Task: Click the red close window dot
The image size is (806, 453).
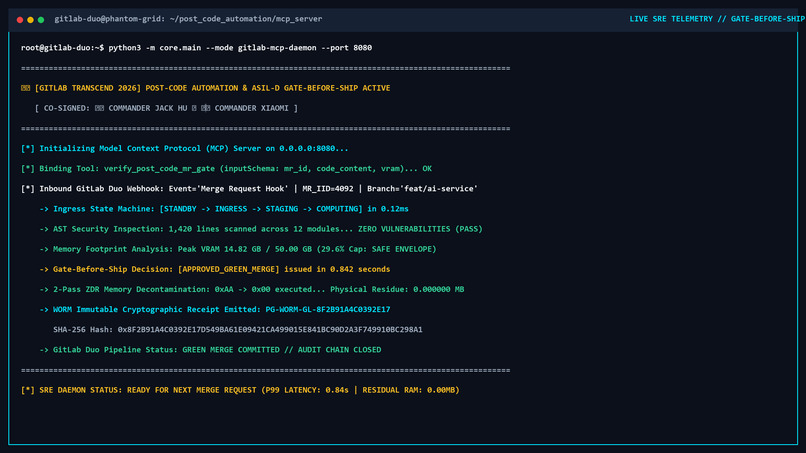Action: tap(20, 20)
